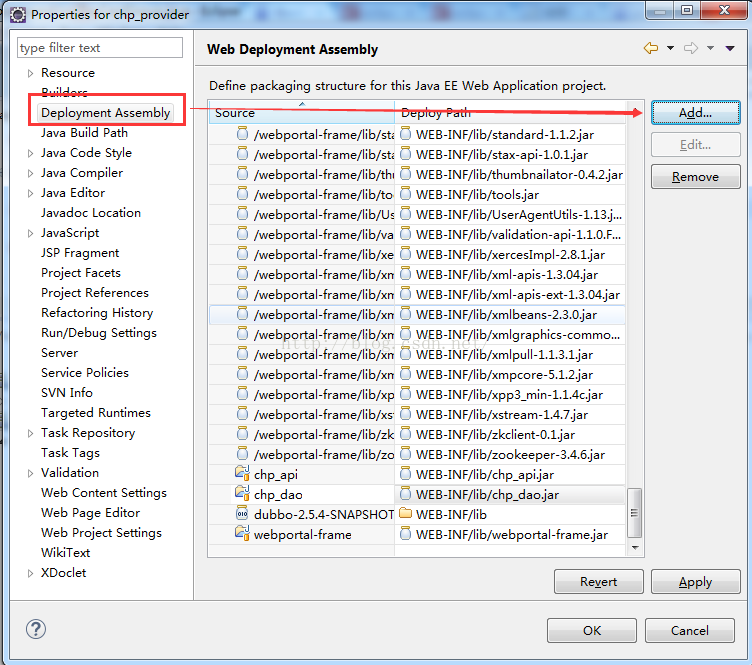This screenshot has width=752, height=665.
Task: Click jar icon beside WEB-INF/lib/tools.jar
Action: [x=405, y=194]
